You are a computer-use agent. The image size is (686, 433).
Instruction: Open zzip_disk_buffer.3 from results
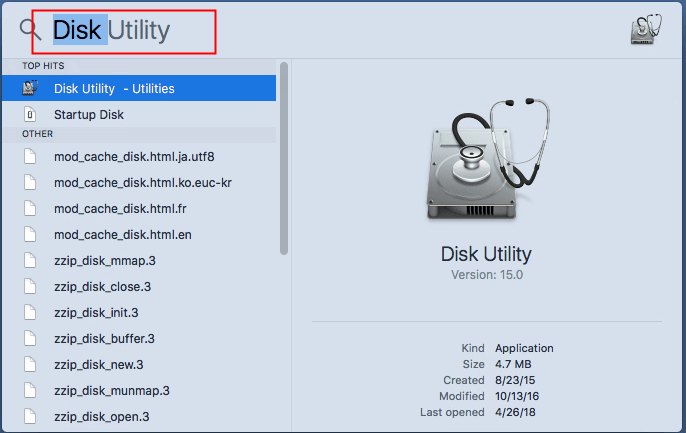[x=139, y=339]
